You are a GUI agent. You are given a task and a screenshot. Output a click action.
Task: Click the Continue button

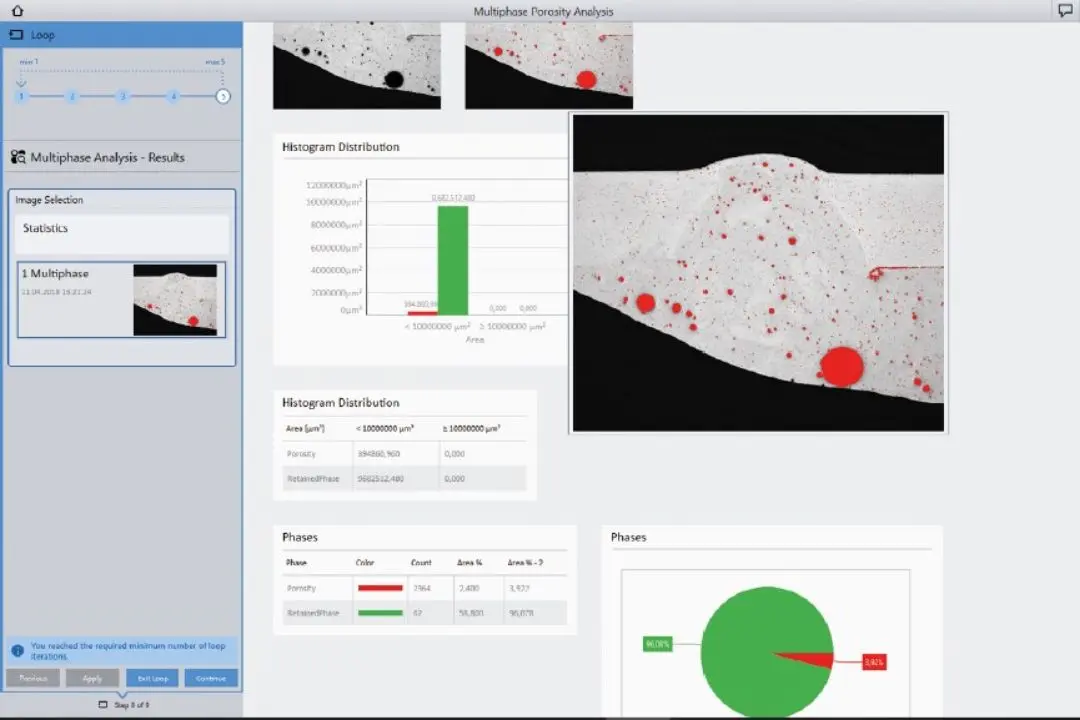pos(211,678)
